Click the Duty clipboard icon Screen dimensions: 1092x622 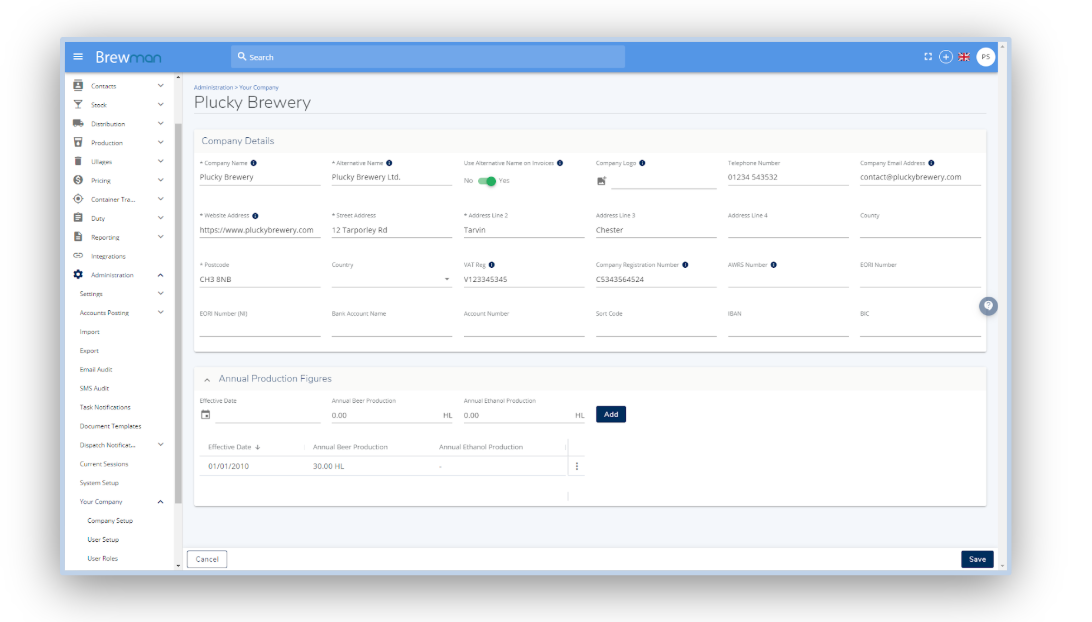78,218
